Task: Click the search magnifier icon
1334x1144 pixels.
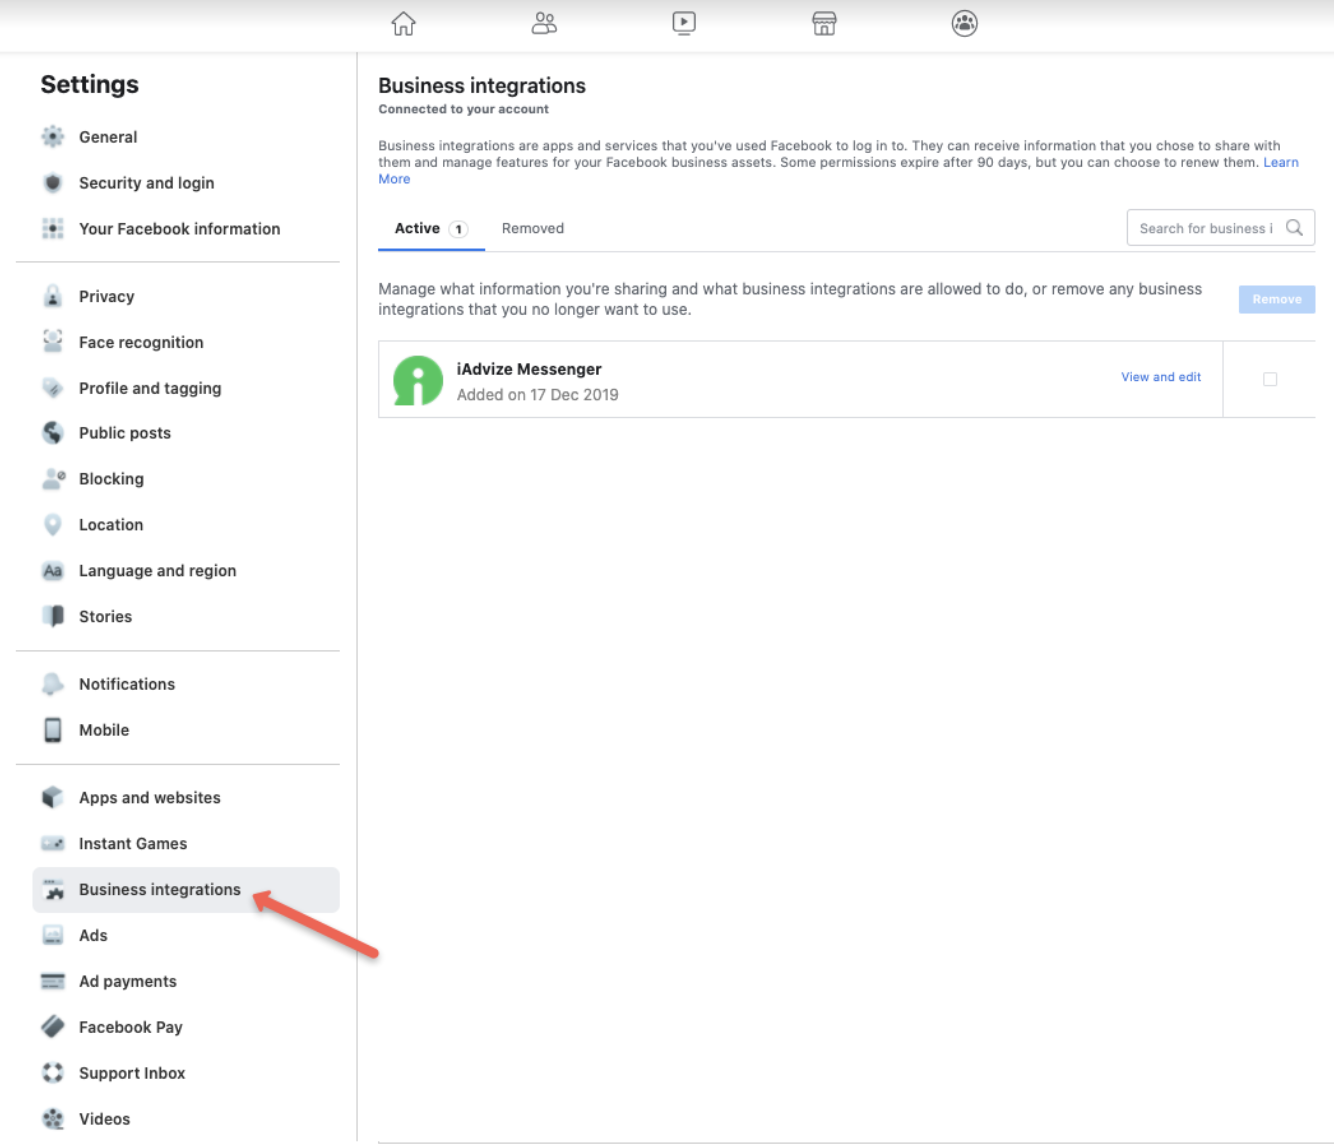Action: click(x=1294, y=228)
